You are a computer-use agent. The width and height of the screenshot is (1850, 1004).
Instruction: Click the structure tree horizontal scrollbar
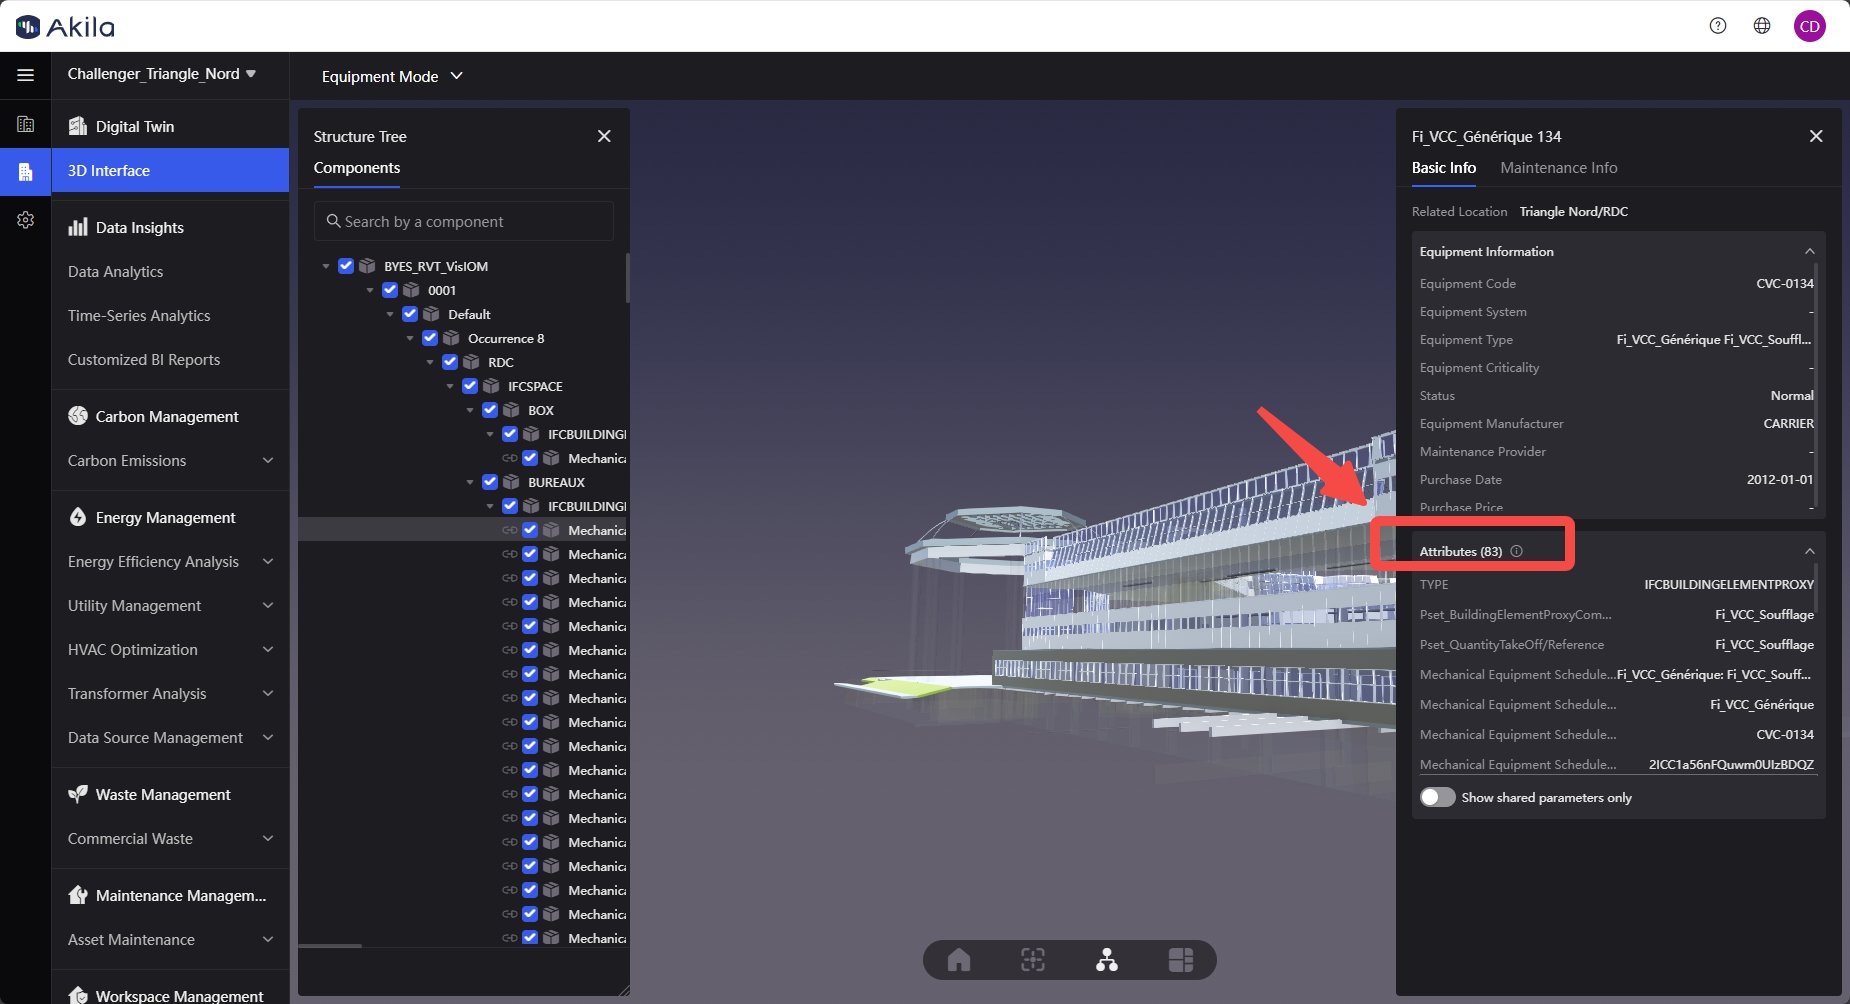[x=330, y=945]
